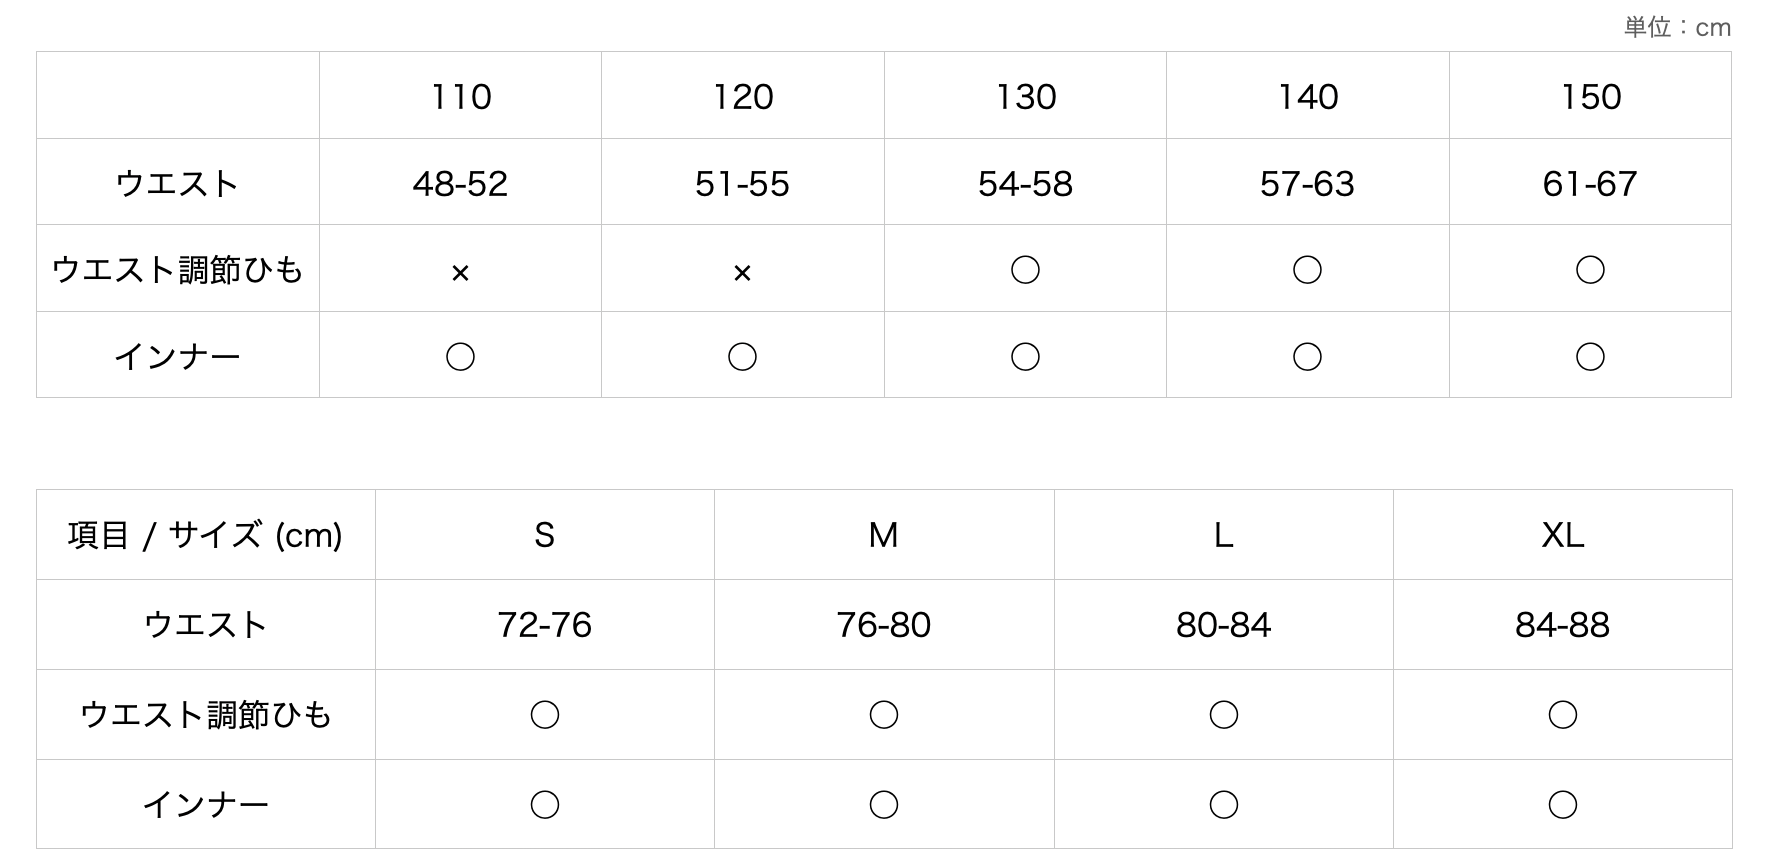Screen dimensions: 1772x868
Task: Click the ウエスト調節ひも circle for size S
Action: 545,715
